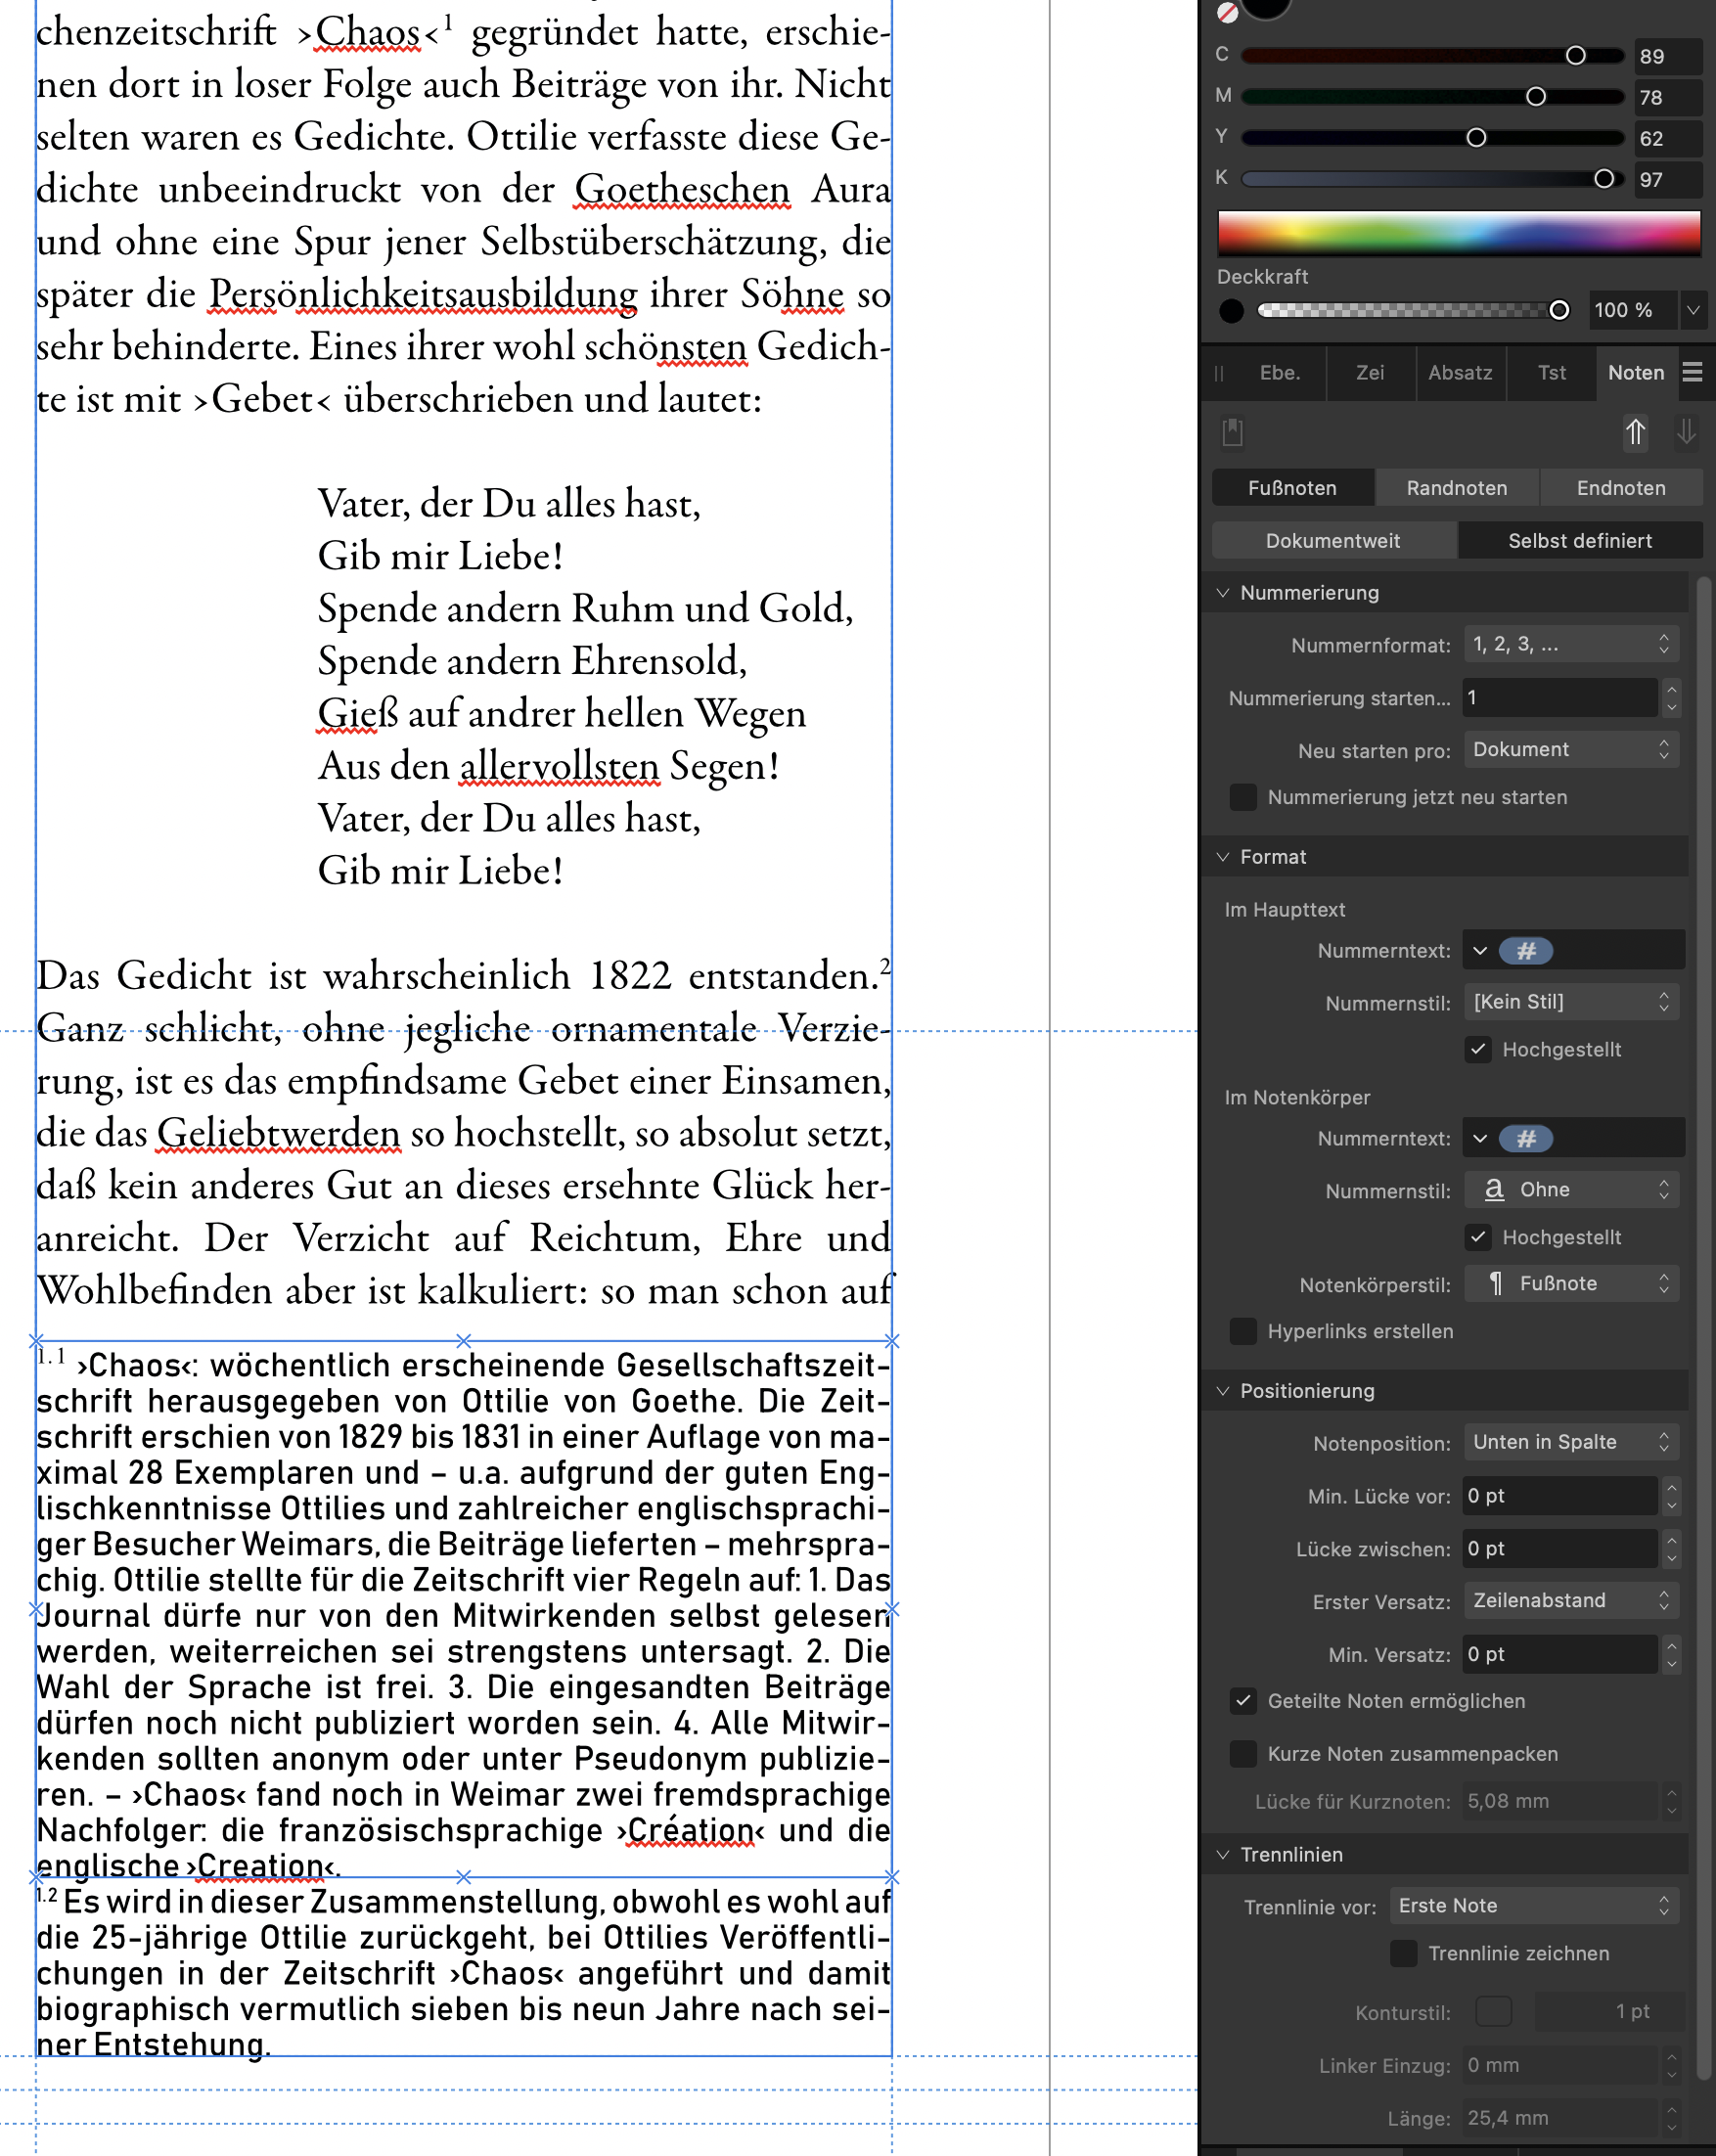Image resolution: width=1716 pixels, height=2156 pixels.
Task: Switch to the Tst panel tab
Action: [1551, 373]
